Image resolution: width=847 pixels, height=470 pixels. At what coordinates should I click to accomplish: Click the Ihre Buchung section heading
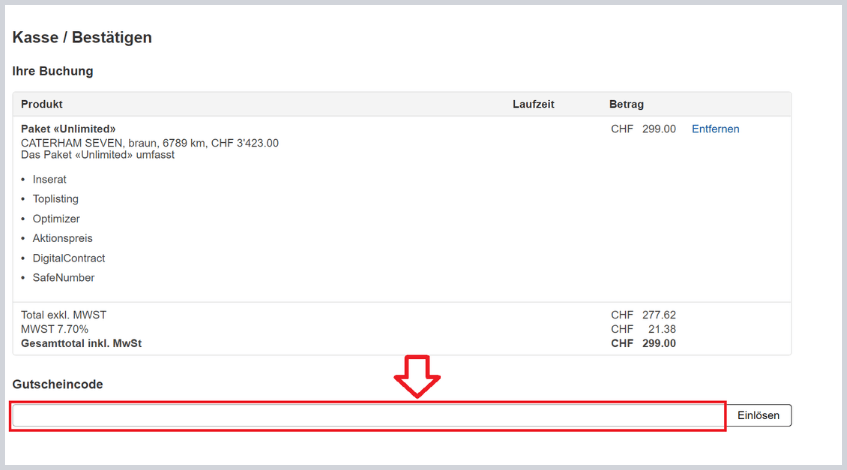coord(52,72)
